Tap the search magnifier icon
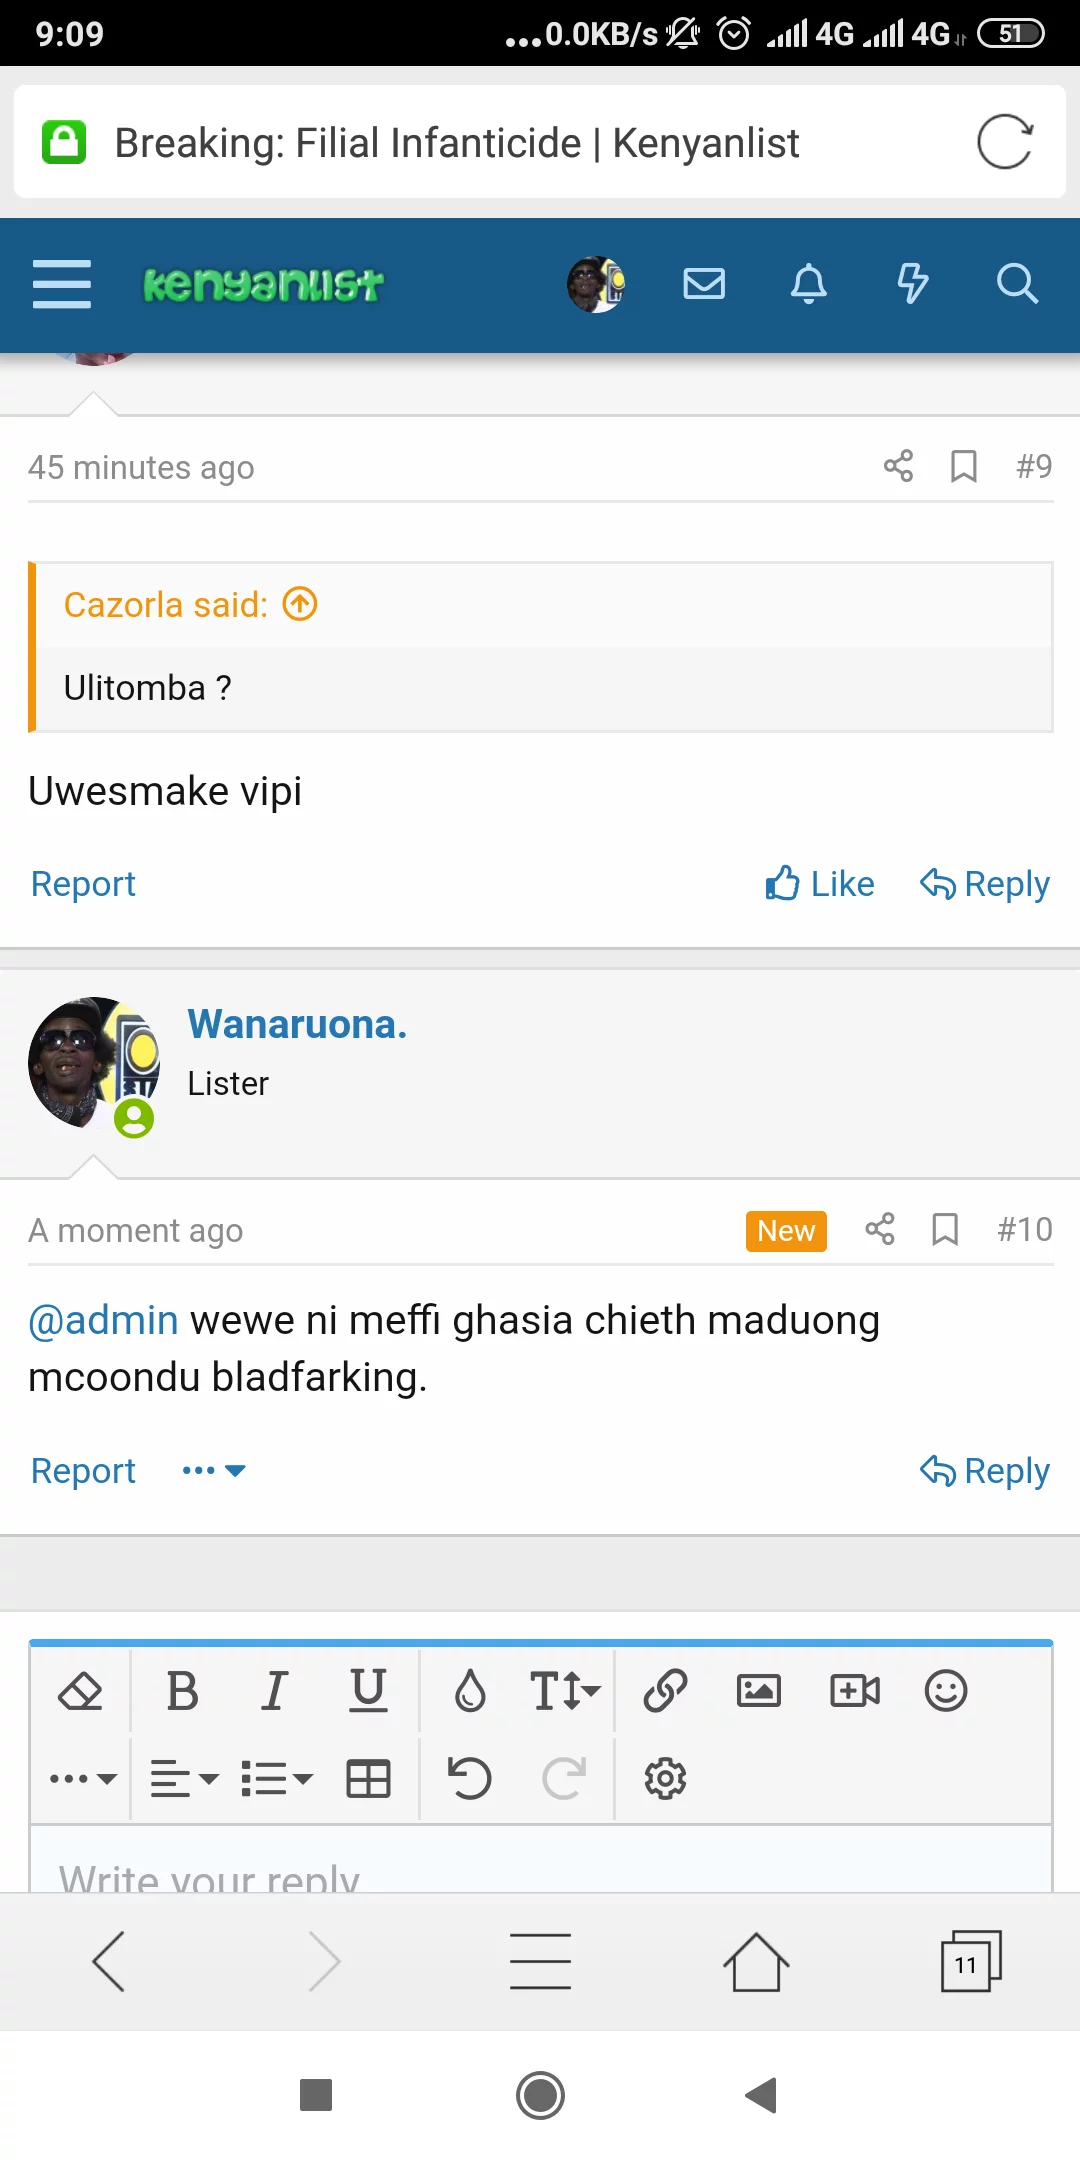Image resolution: width=1080 pixels, height=2160 pixels. [x=1017, y=284]
